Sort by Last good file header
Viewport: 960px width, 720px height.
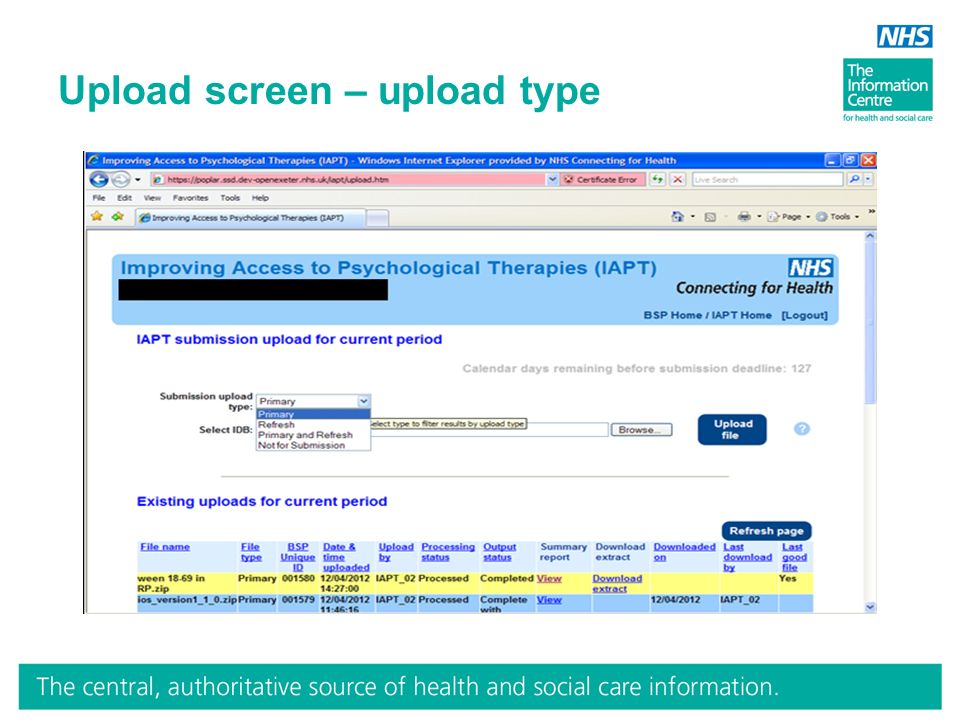coord(794,557)
